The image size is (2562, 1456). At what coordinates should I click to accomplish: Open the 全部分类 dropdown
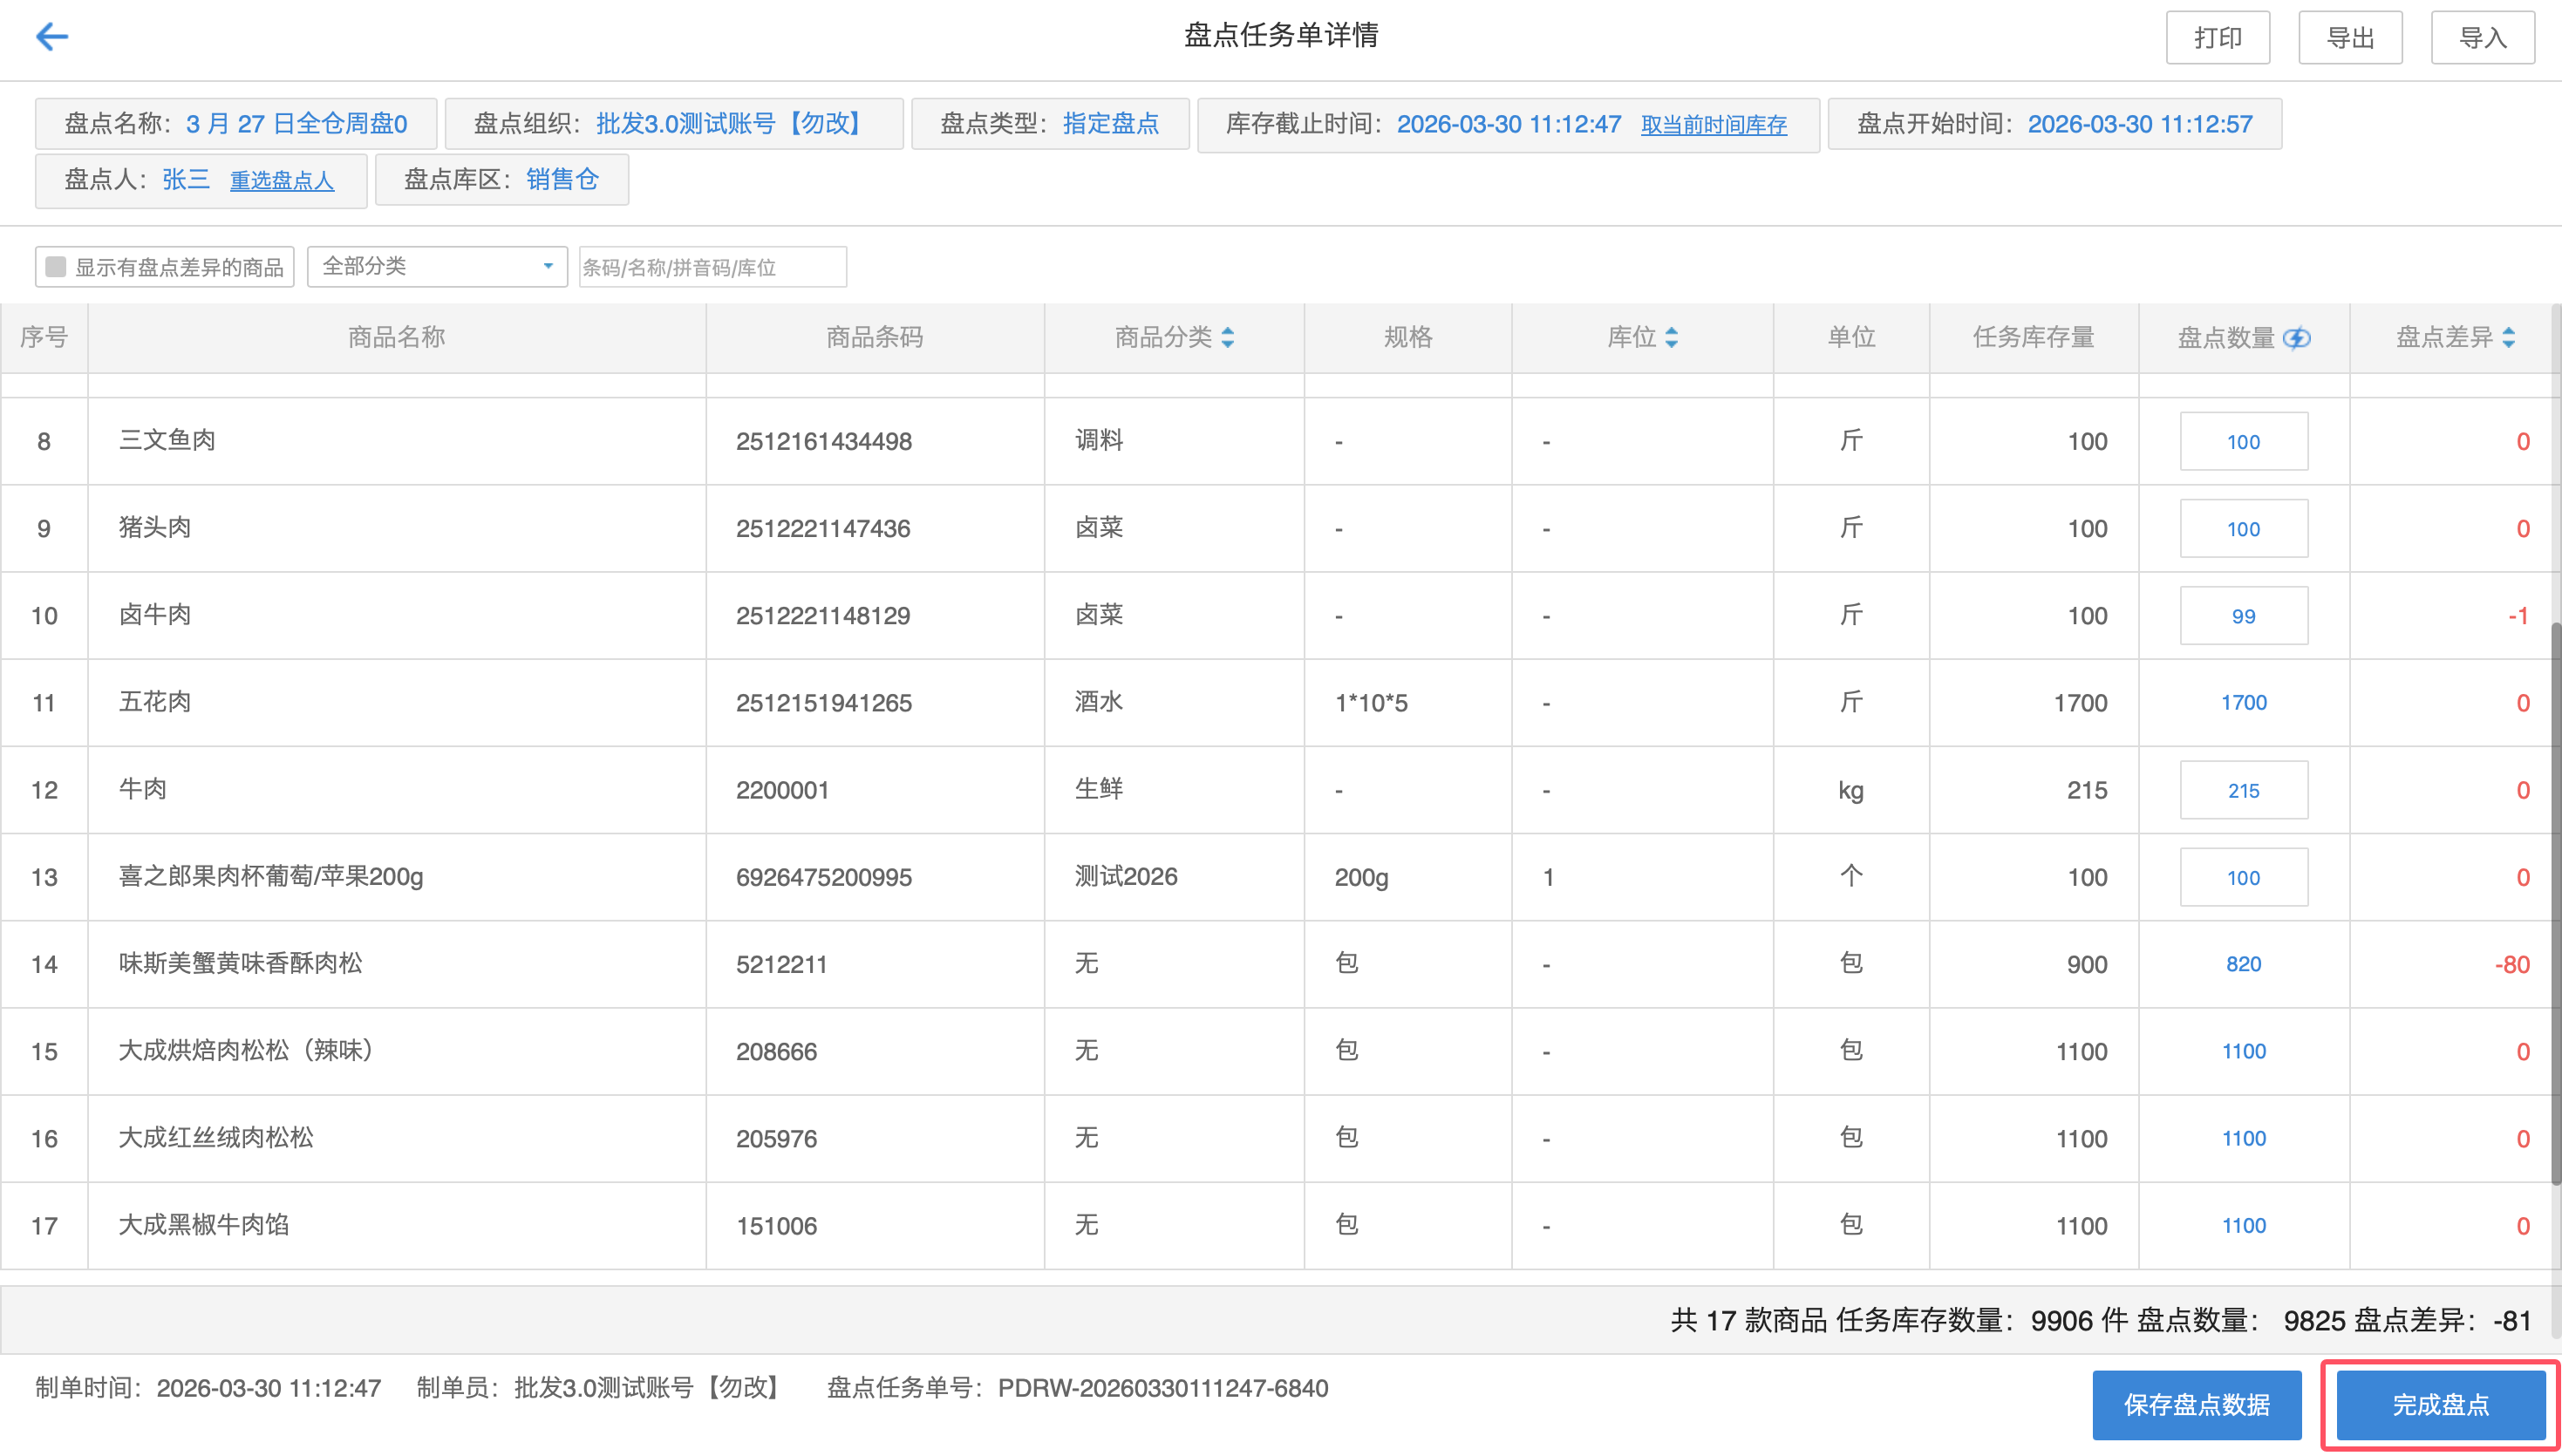tap(437, 267)
